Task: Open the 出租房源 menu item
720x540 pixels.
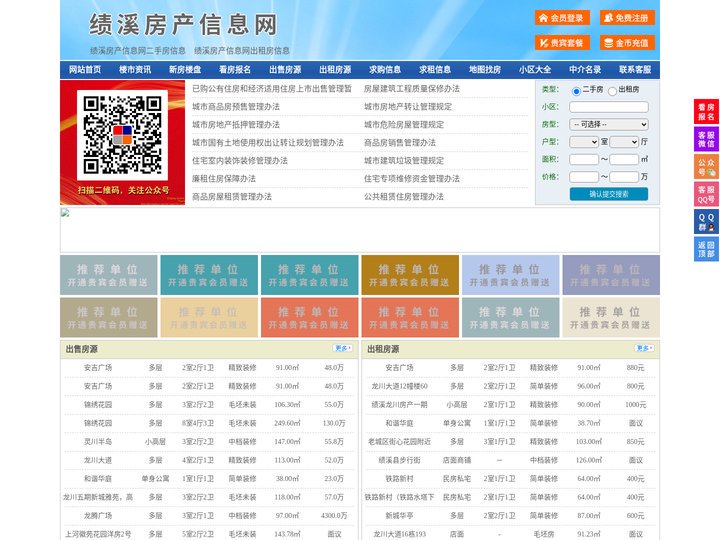Action: point(335,70)
